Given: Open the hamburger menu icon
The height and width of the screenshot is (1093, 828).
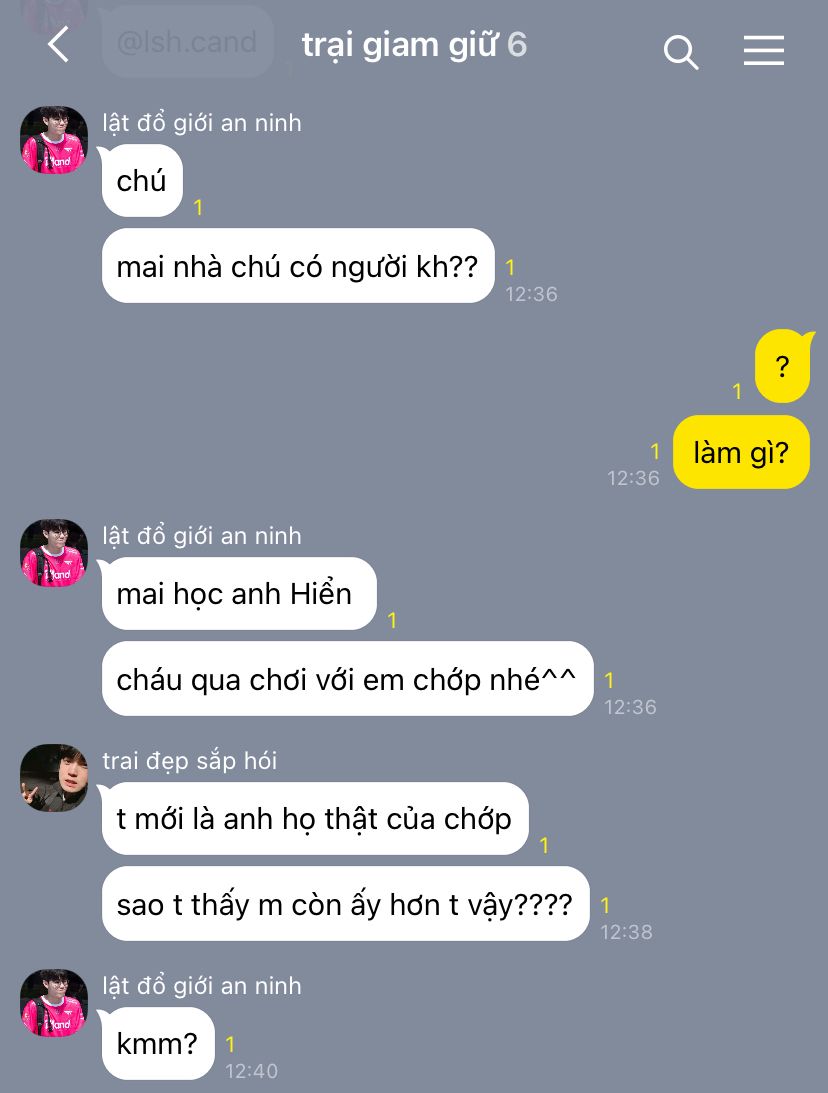Looking at the screenshot, I should tap(764, 51).
